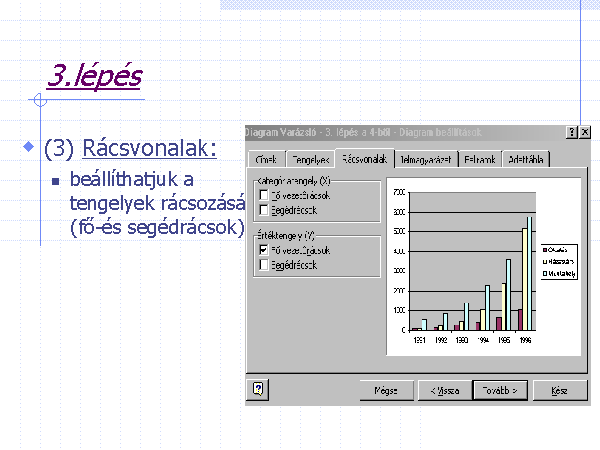
Task: Open the Tengelyek tab
Action: (310, 159)
